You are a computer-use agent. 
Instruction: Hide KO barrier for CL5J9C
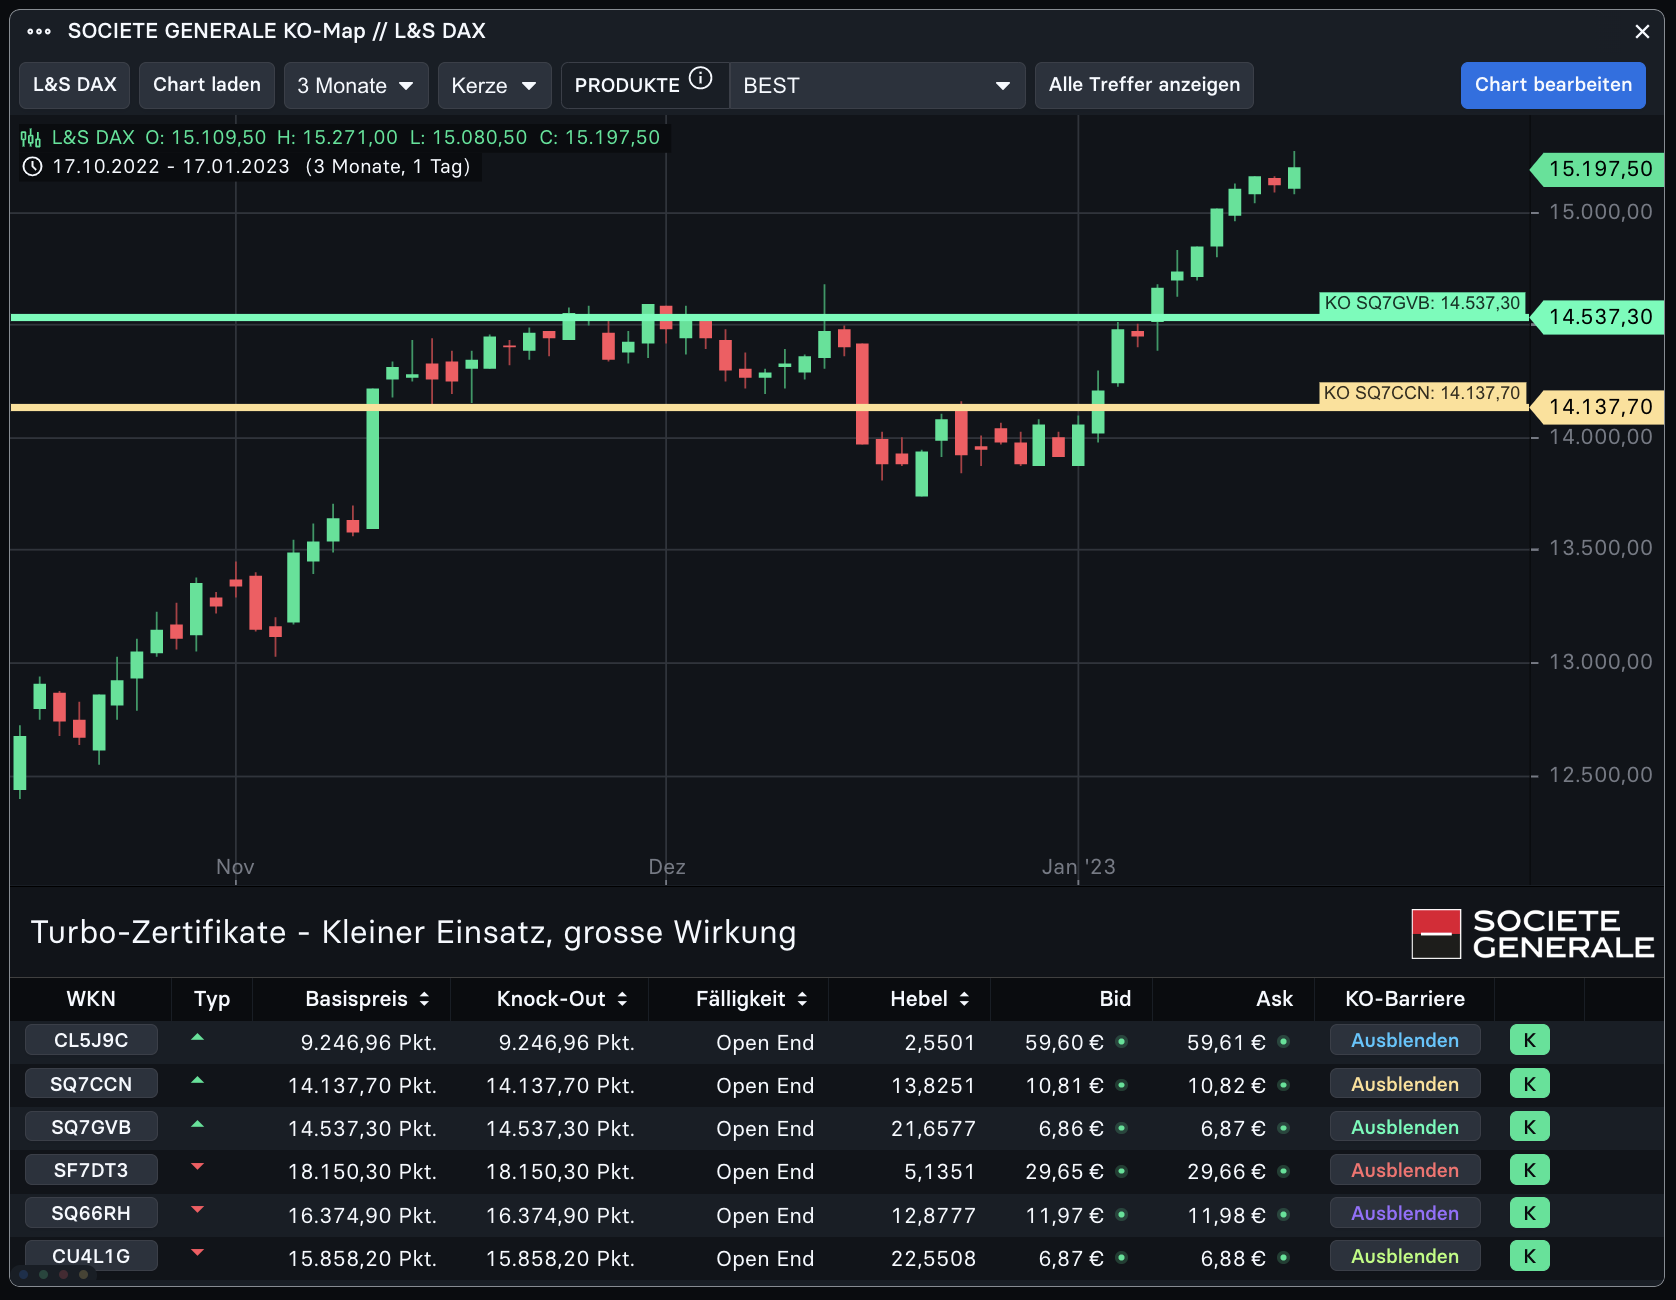click(1404, 1040)
